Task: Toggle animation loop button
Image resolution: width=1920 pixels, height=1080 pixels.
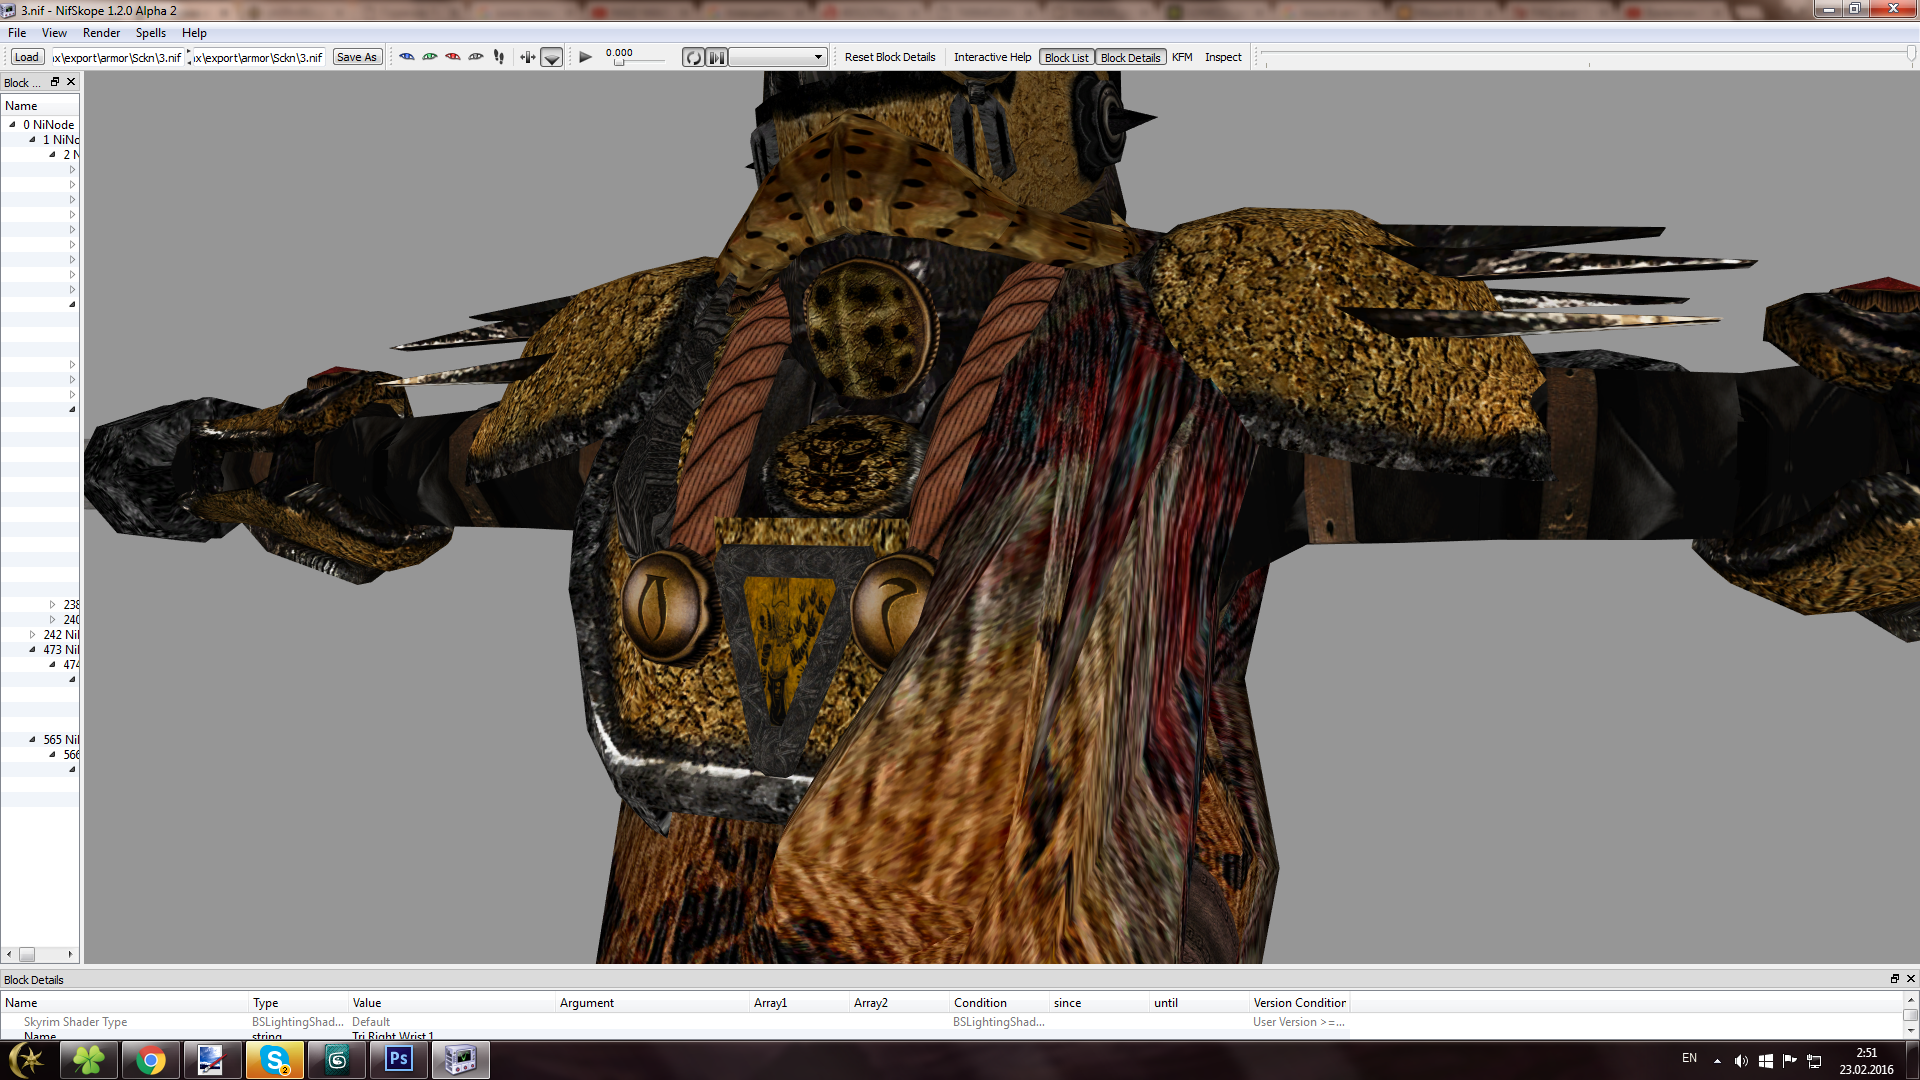Action: (693, 57)
